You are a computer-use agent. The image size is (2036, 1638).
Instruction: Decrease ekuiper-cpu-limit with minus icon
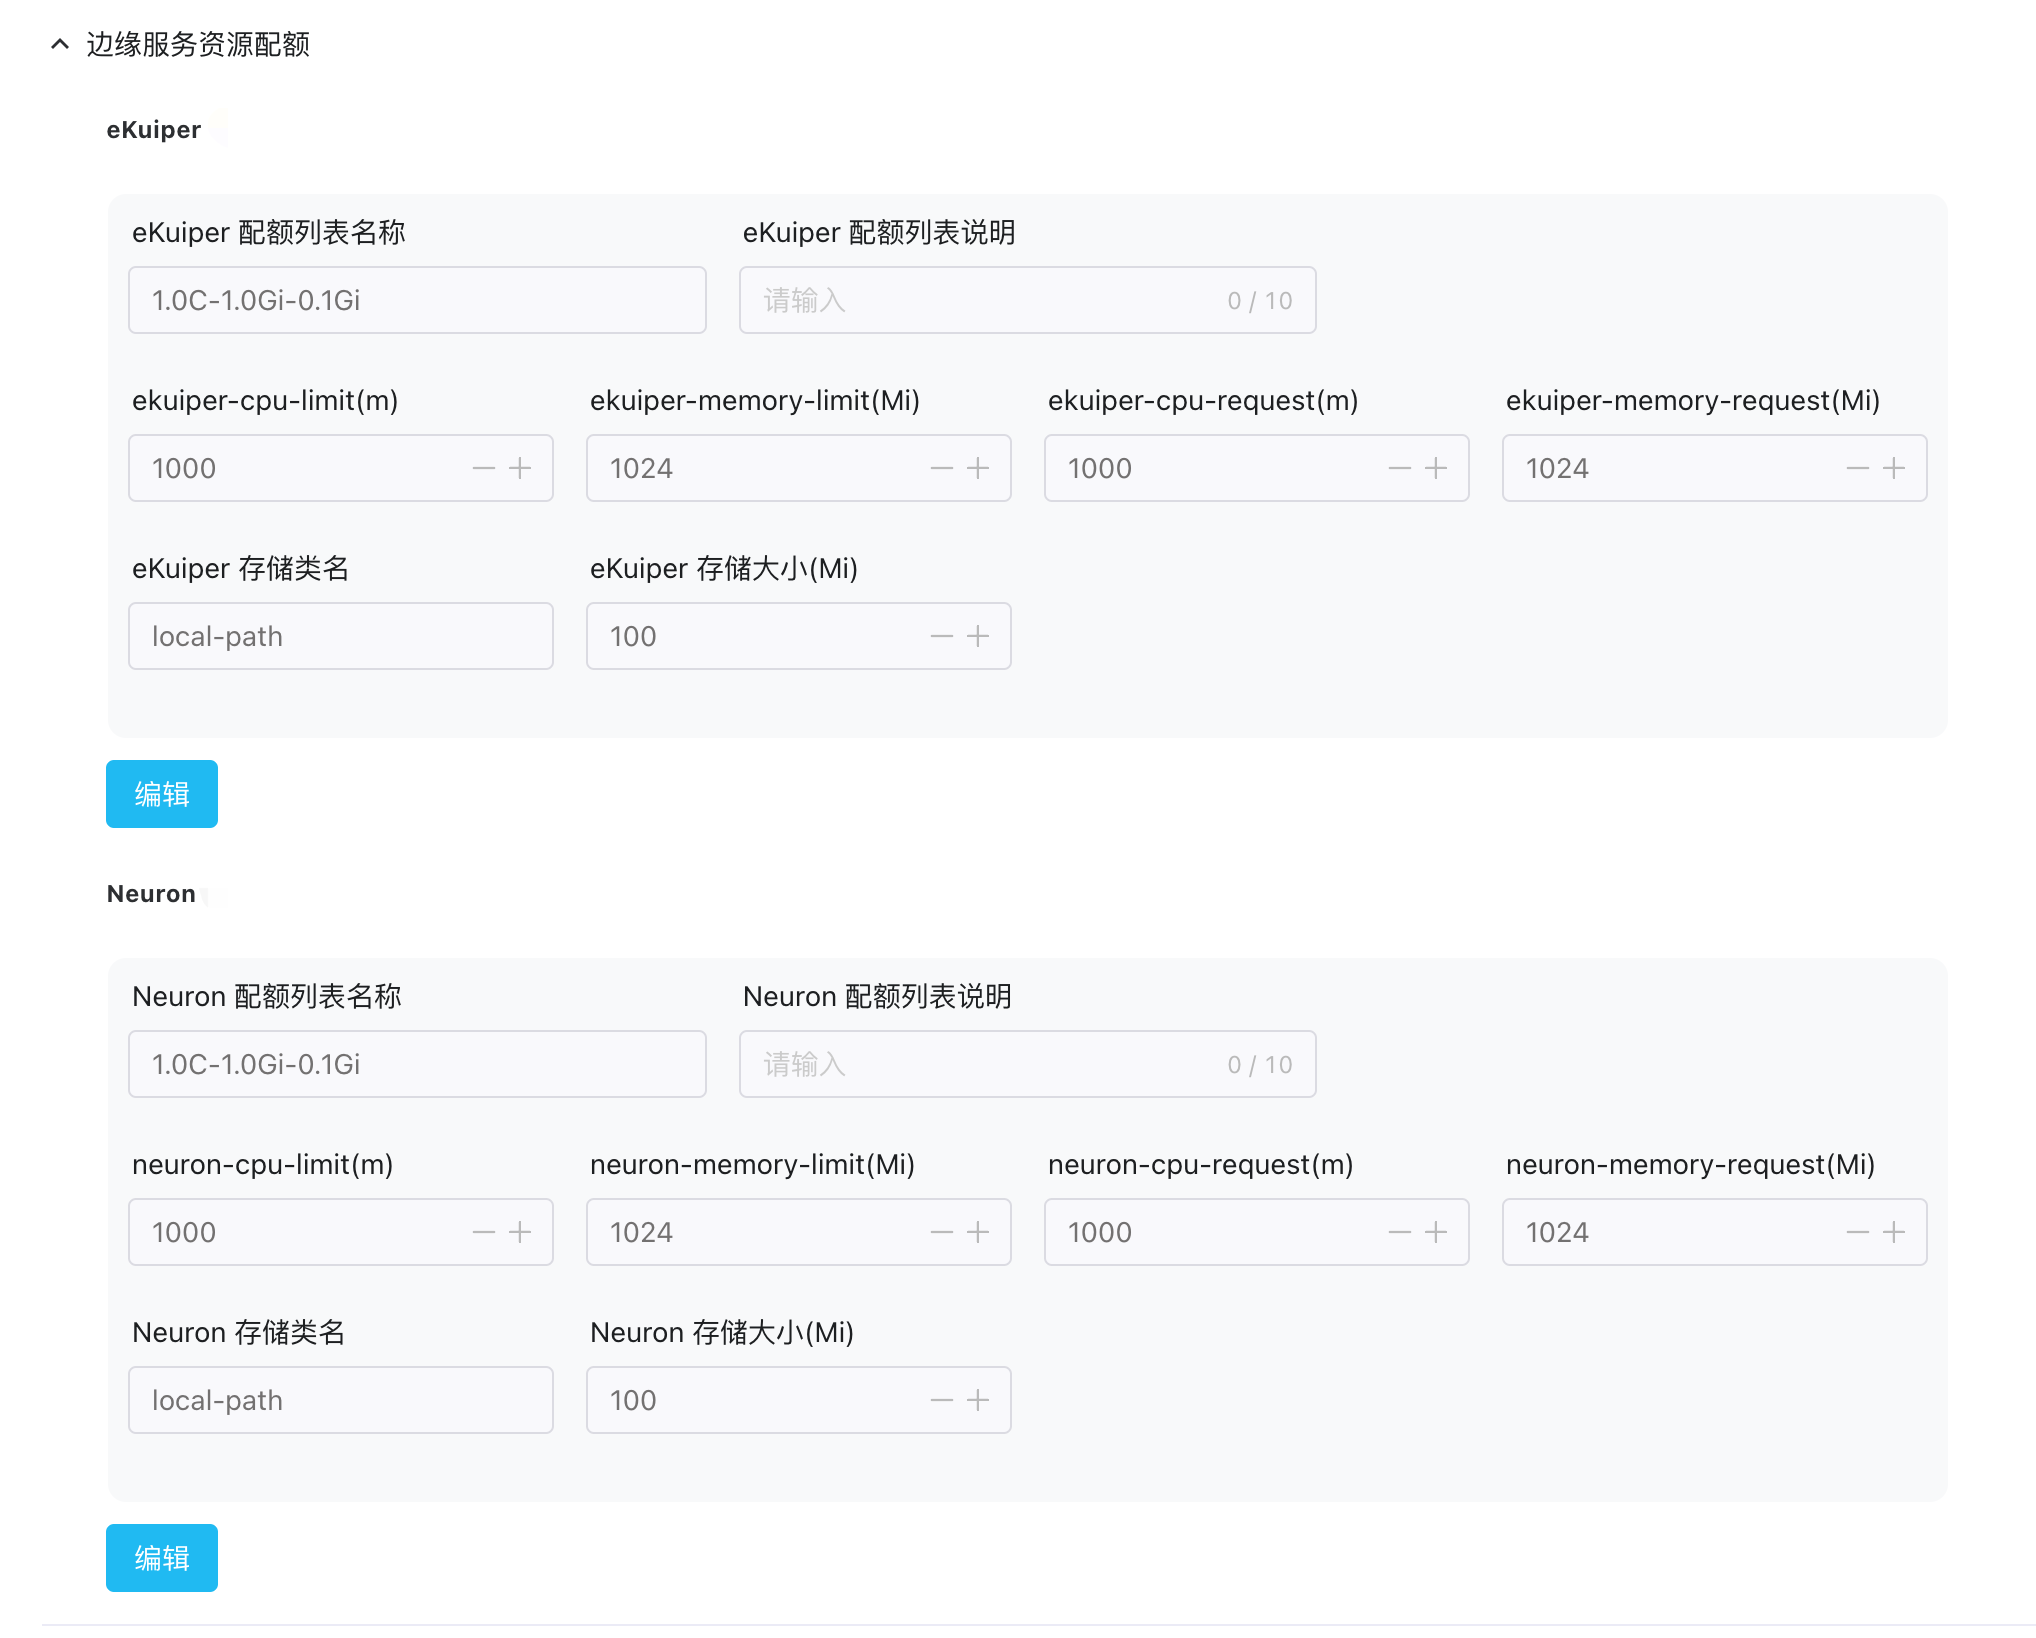point(484,468)
